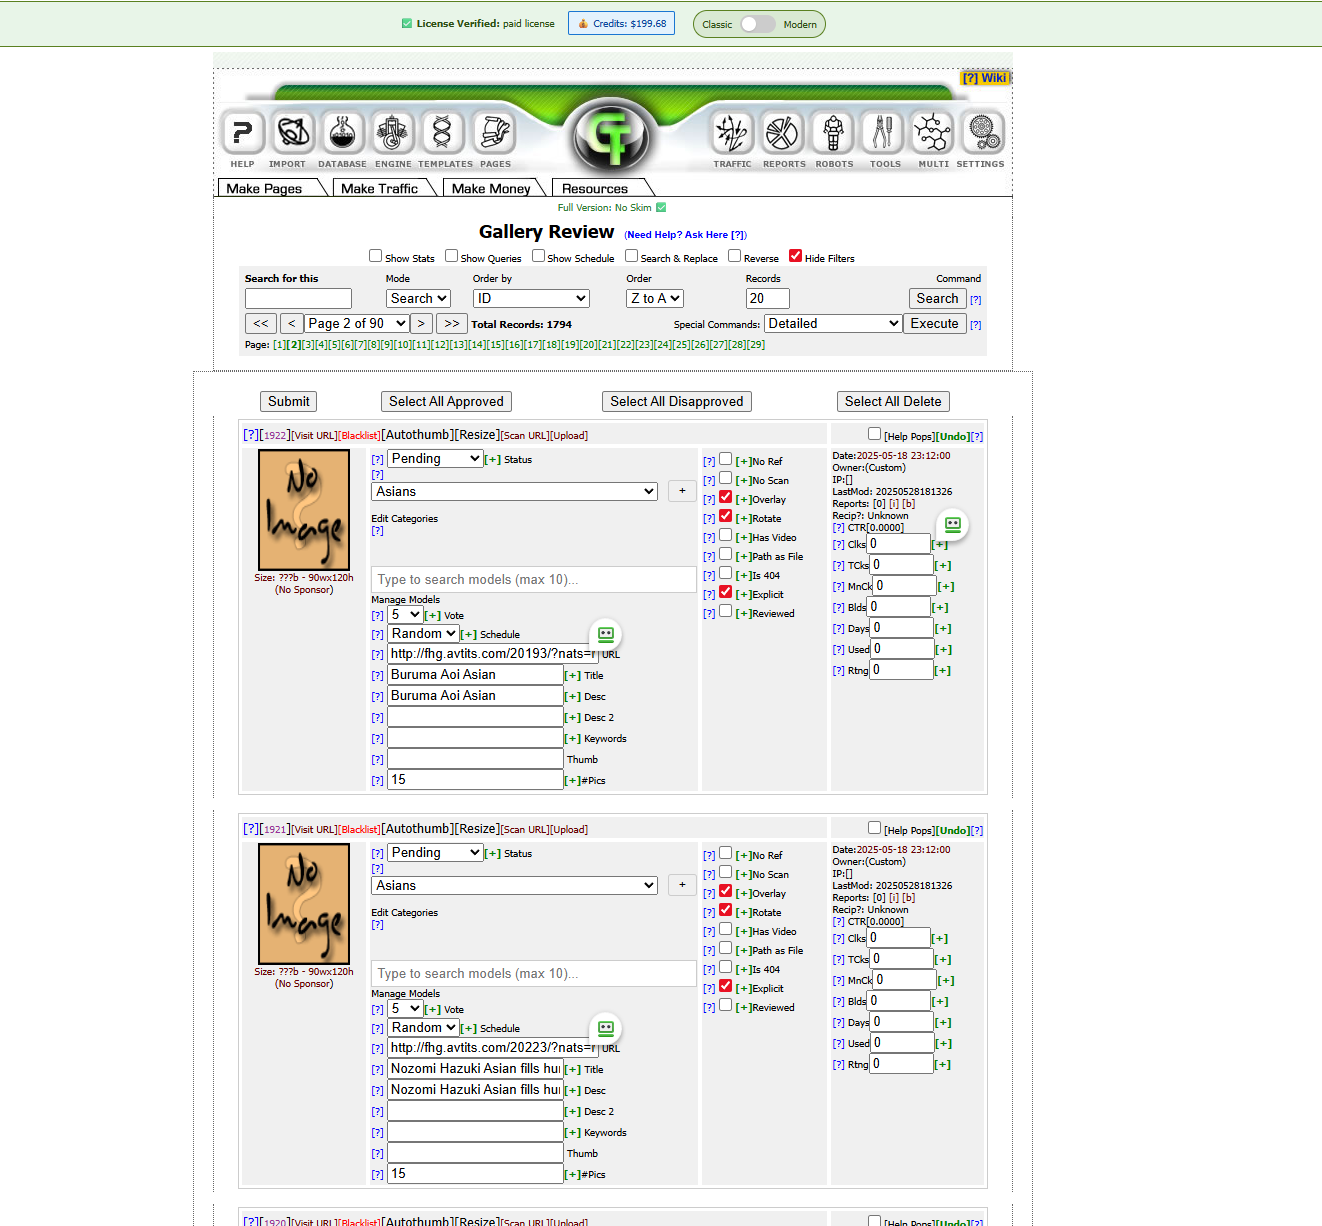This screenshot has height=1226, width=1322.
Task: Open the Detailed special commands dropdown
Action: point(833,323)
